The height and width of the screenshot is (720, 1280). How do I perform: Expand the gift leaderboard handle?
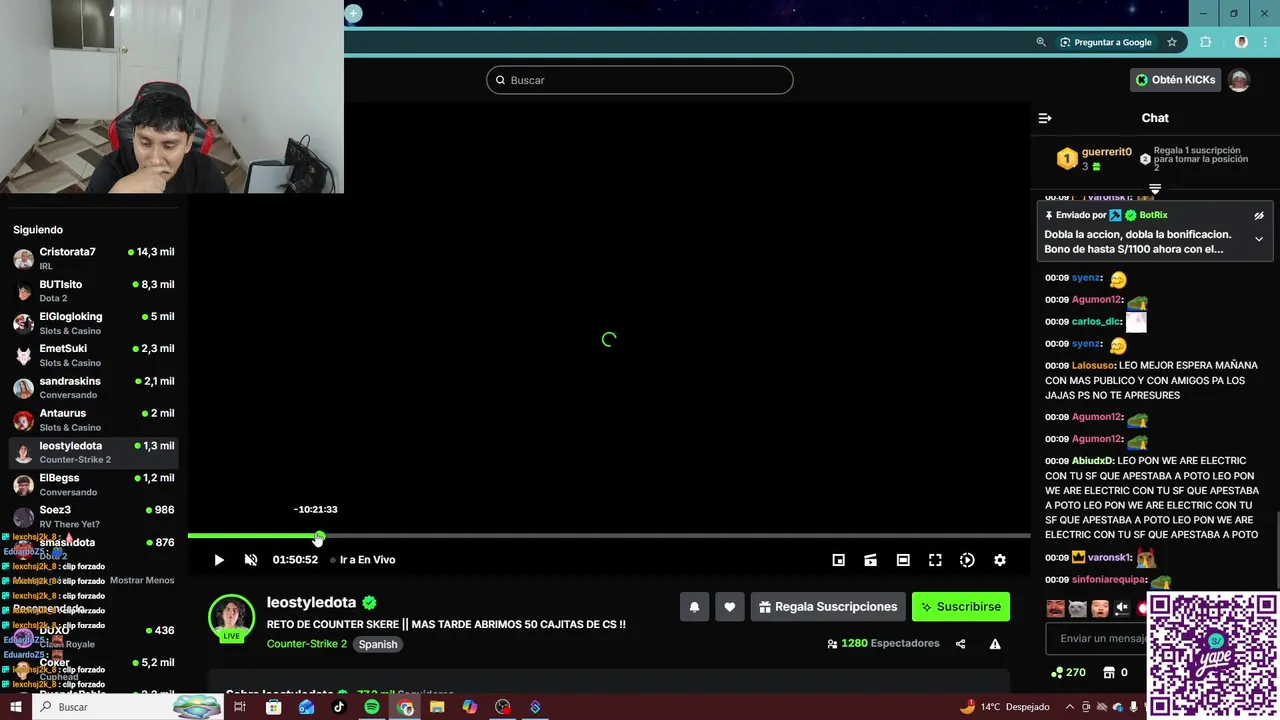click(x=1155, y=188)
